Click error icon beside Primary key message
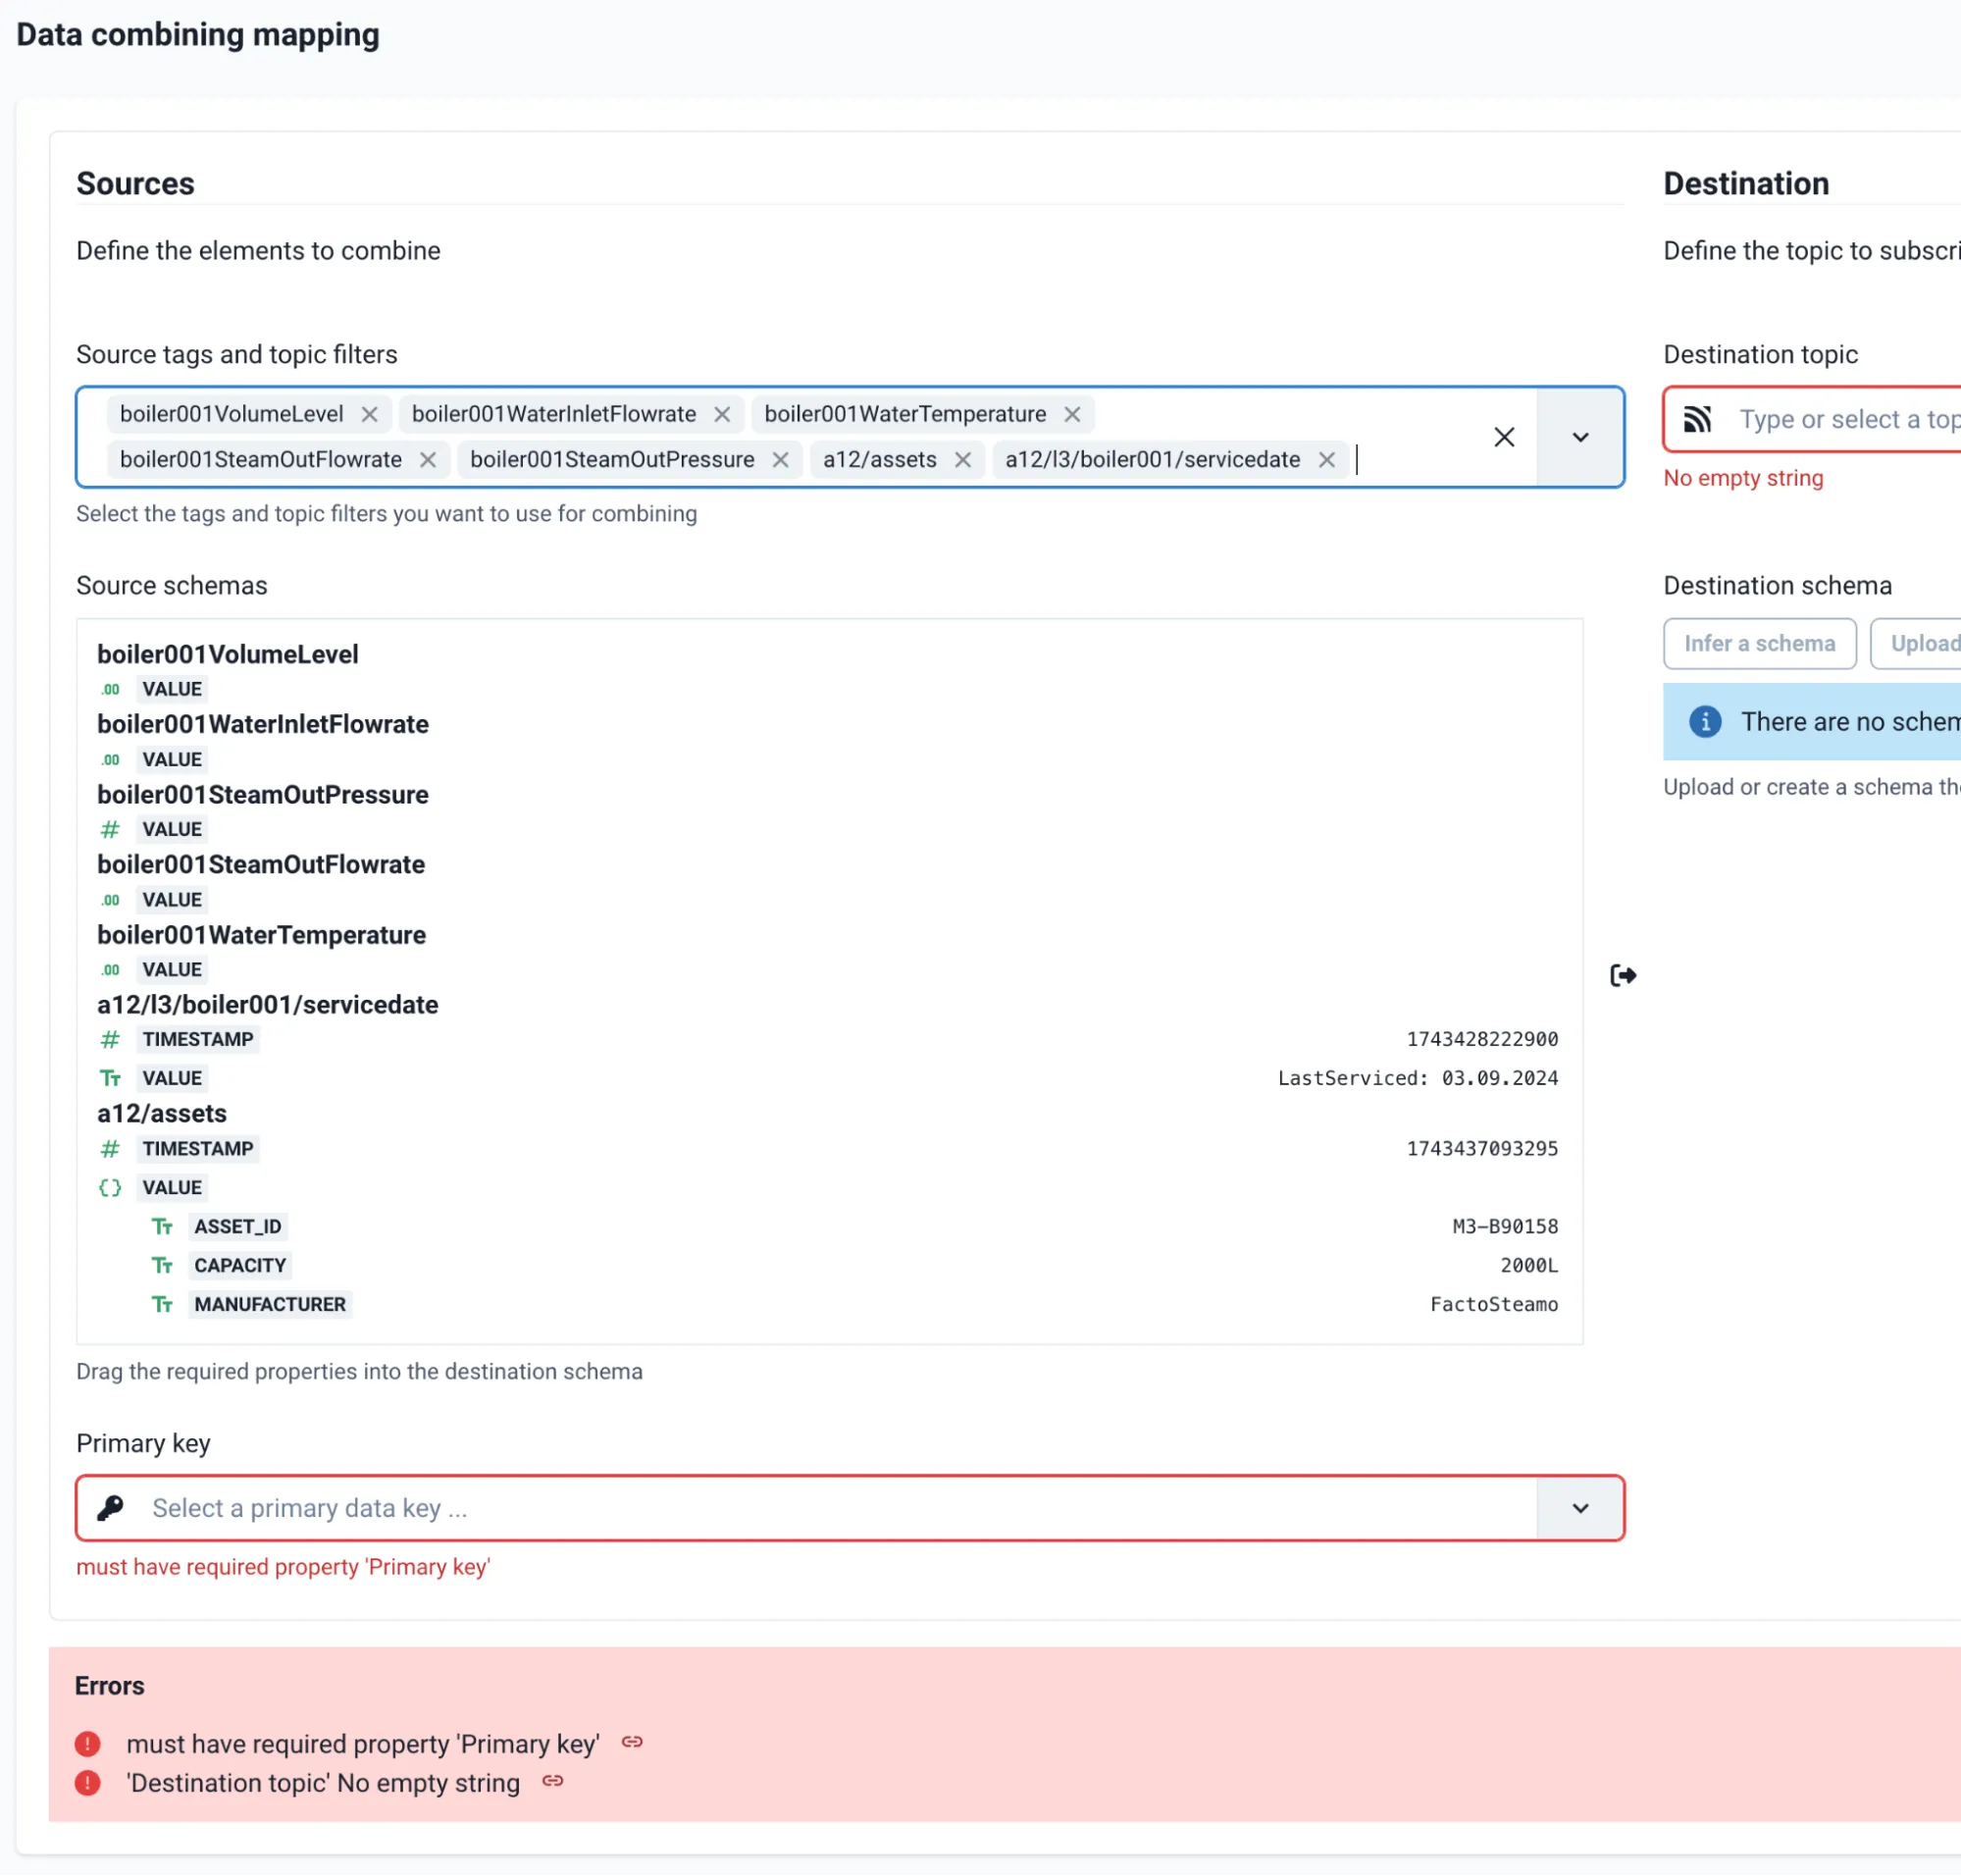This screenshot has height=1876, width=1961. (x=88, y=1744)
